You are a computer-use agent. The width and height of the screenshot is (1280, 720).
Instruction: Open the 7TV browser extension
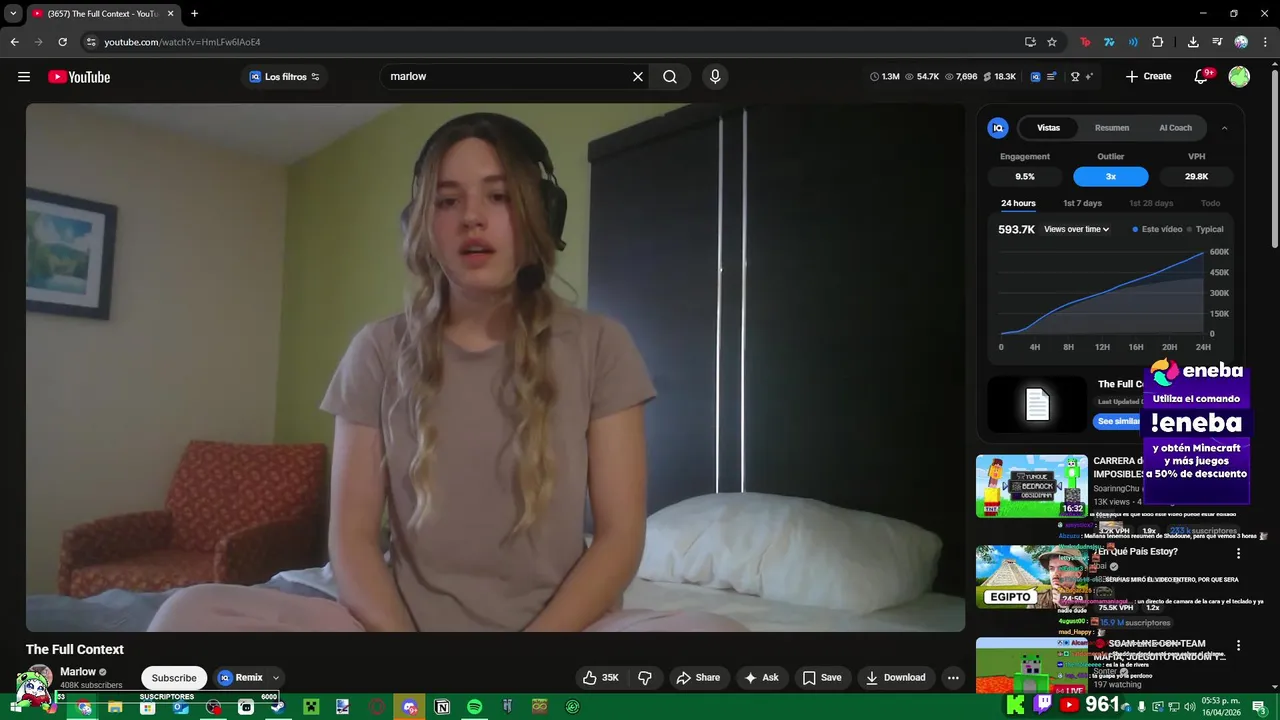pos(1109,42)
